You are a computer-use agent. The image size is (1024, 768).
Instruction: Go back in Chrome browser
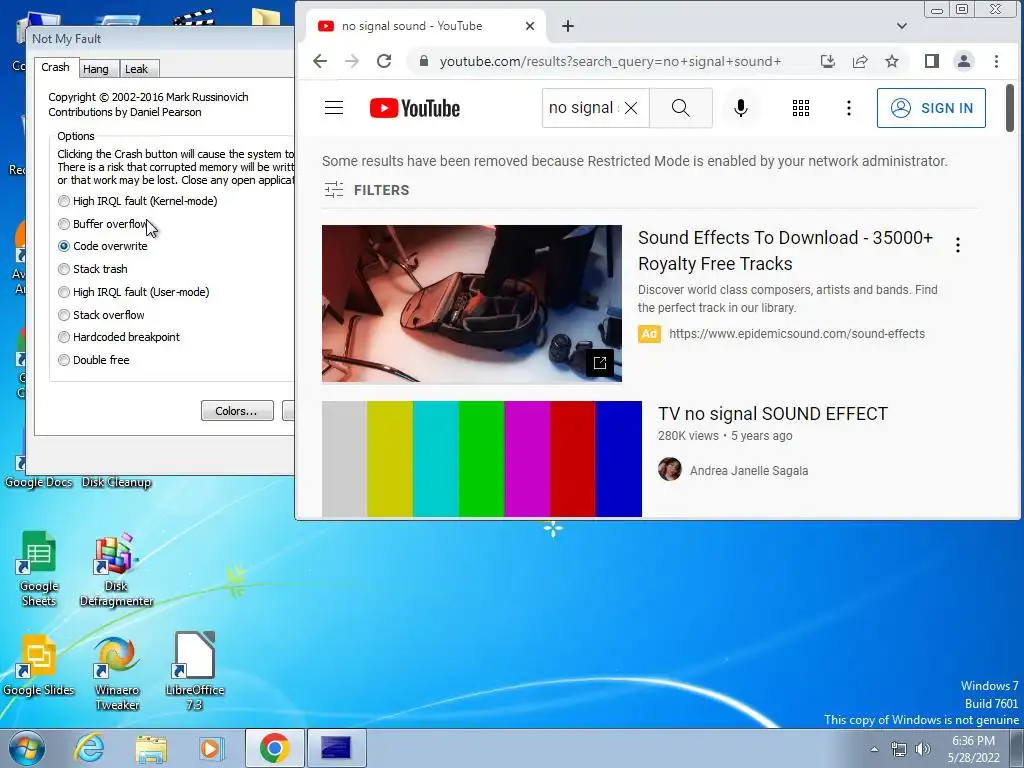pos(319,61)
